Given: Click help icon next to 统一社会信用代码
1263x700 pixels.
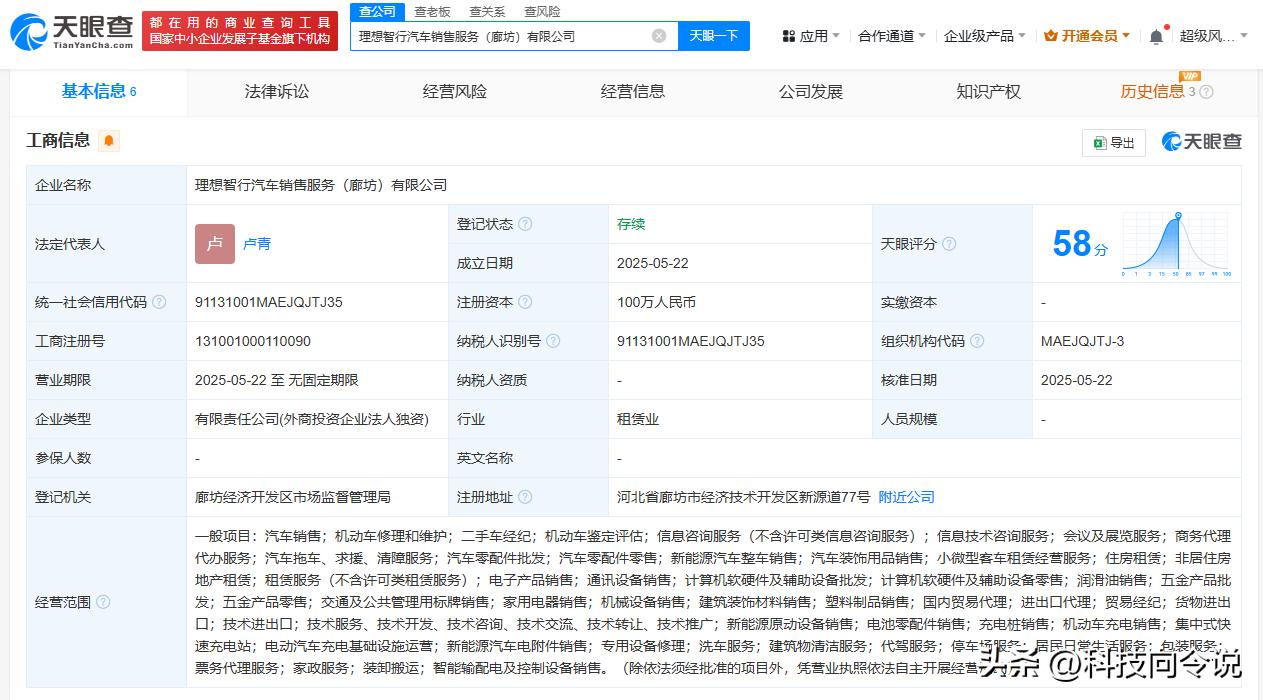Looking at the screenshot, I should [x=159, y=302].
